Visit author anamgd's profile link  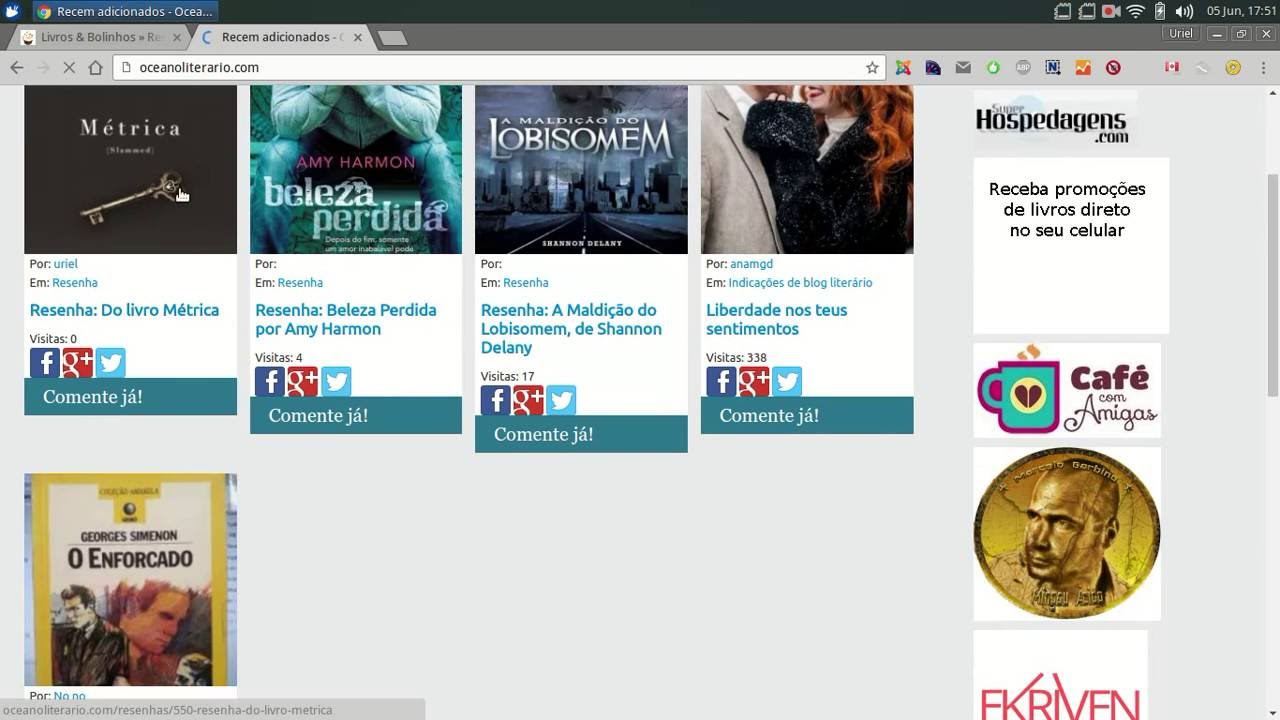pyautogui.click(x=751, y=264)
